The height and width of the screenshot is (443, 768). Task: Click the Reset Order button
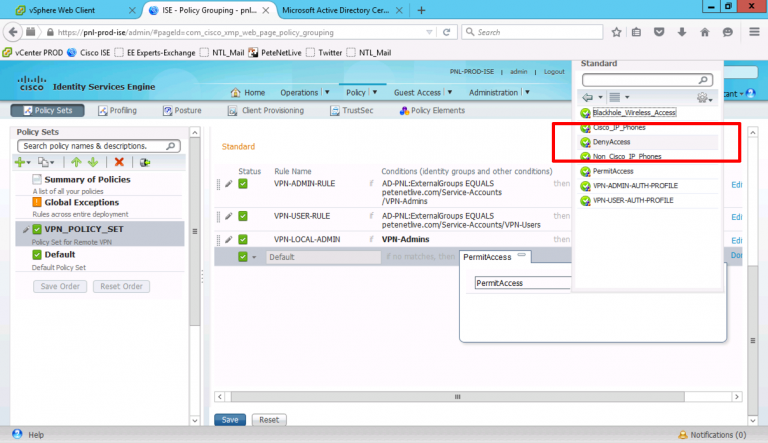121,286
